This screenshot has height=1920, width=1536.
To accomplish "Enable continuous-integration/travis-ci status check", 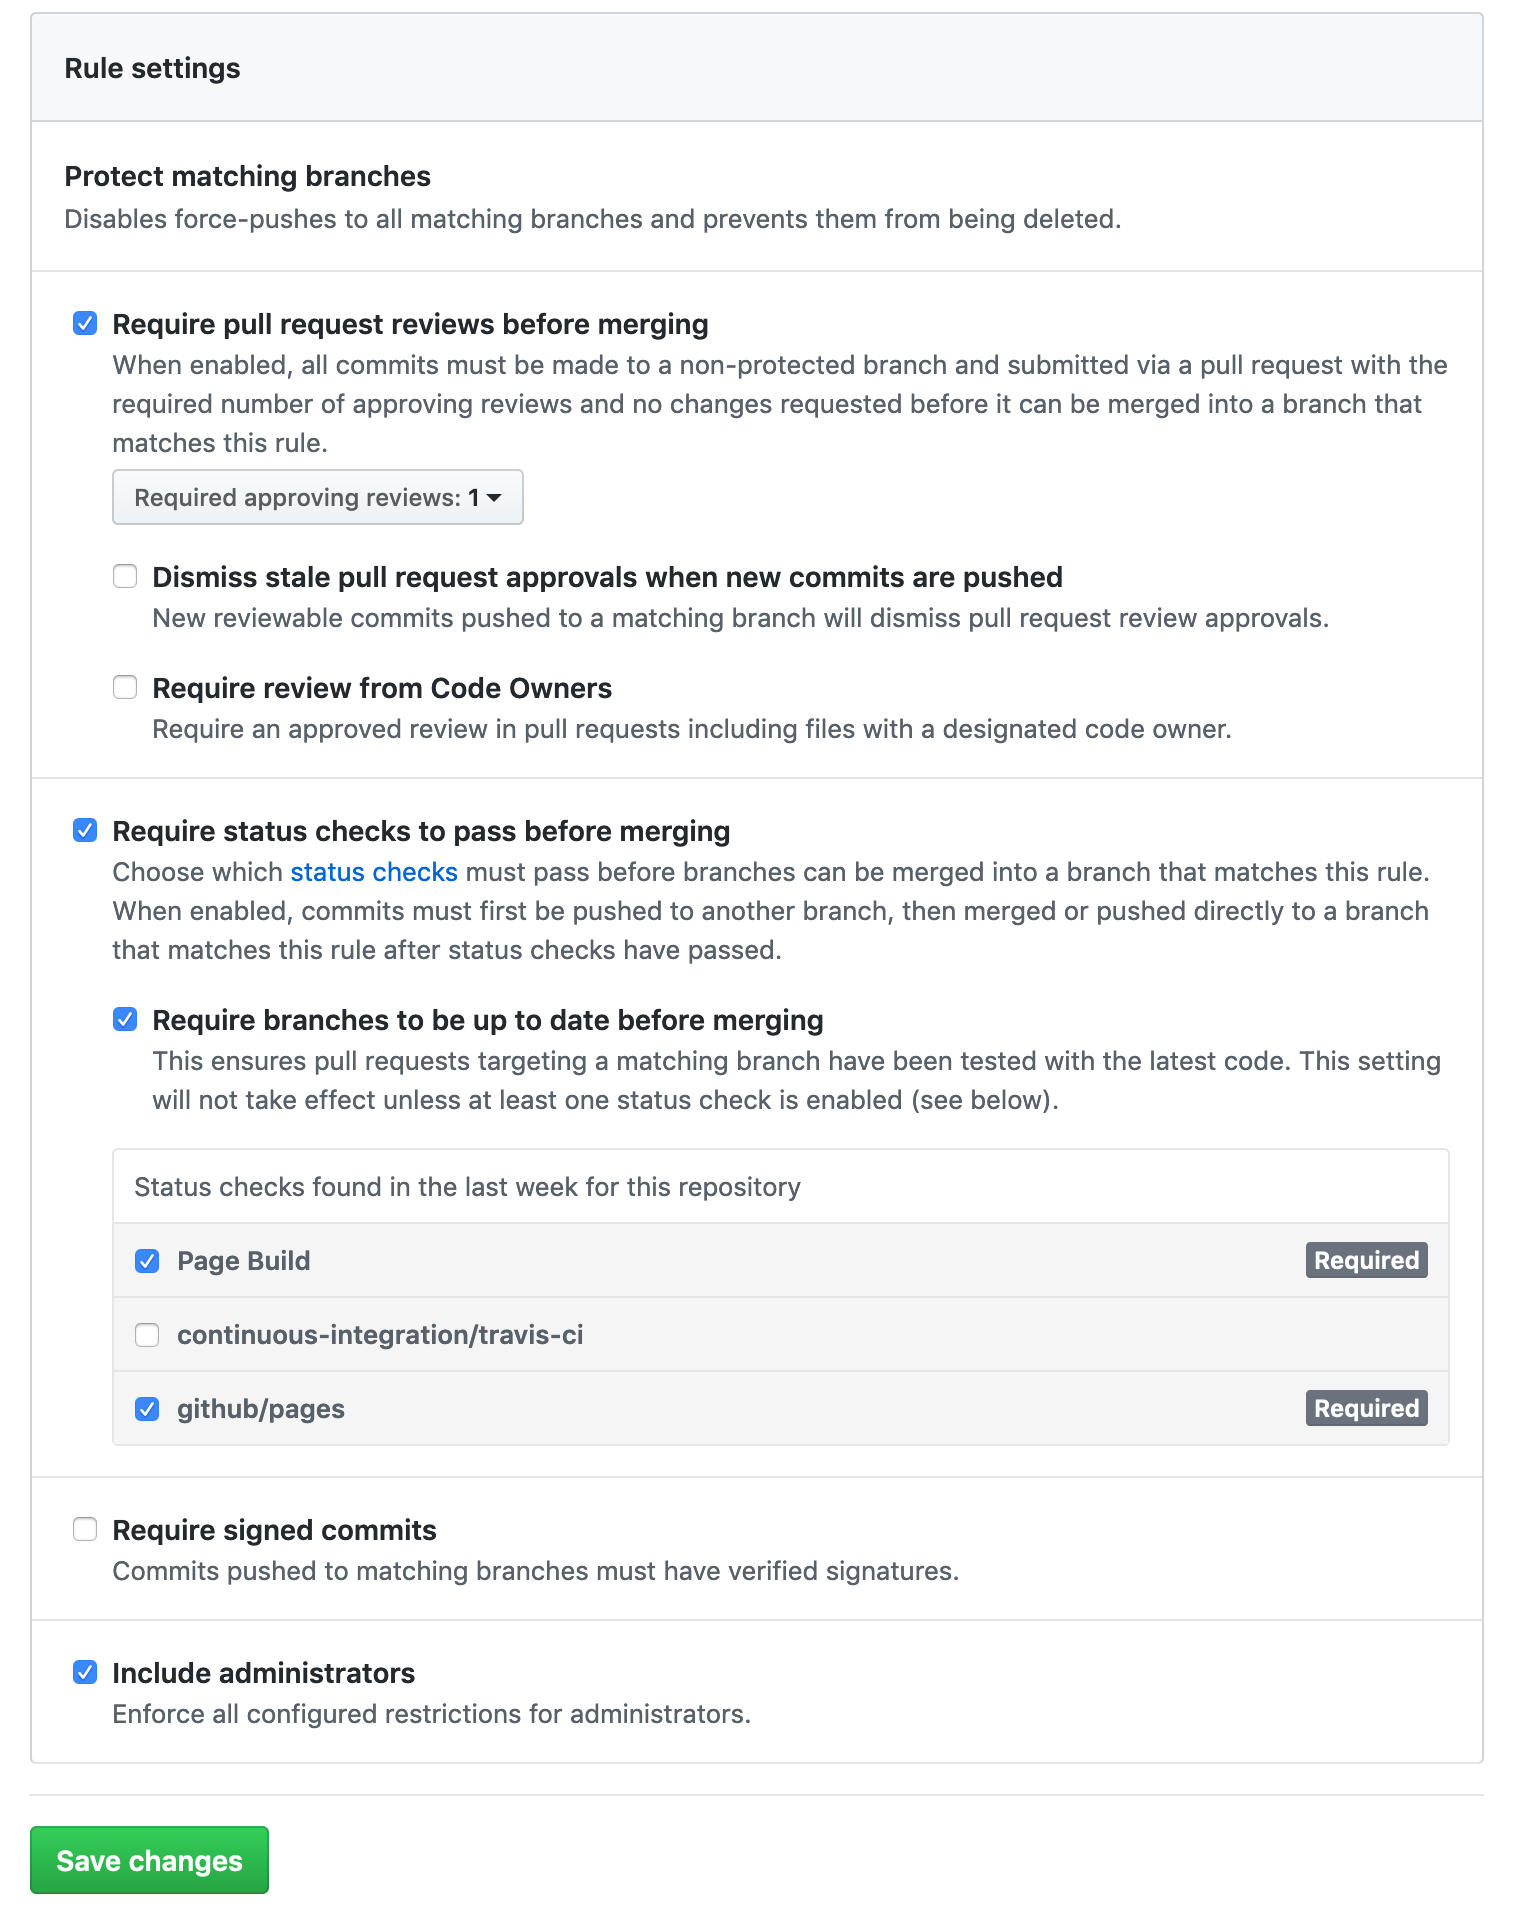I will (x=147, y=1335).
